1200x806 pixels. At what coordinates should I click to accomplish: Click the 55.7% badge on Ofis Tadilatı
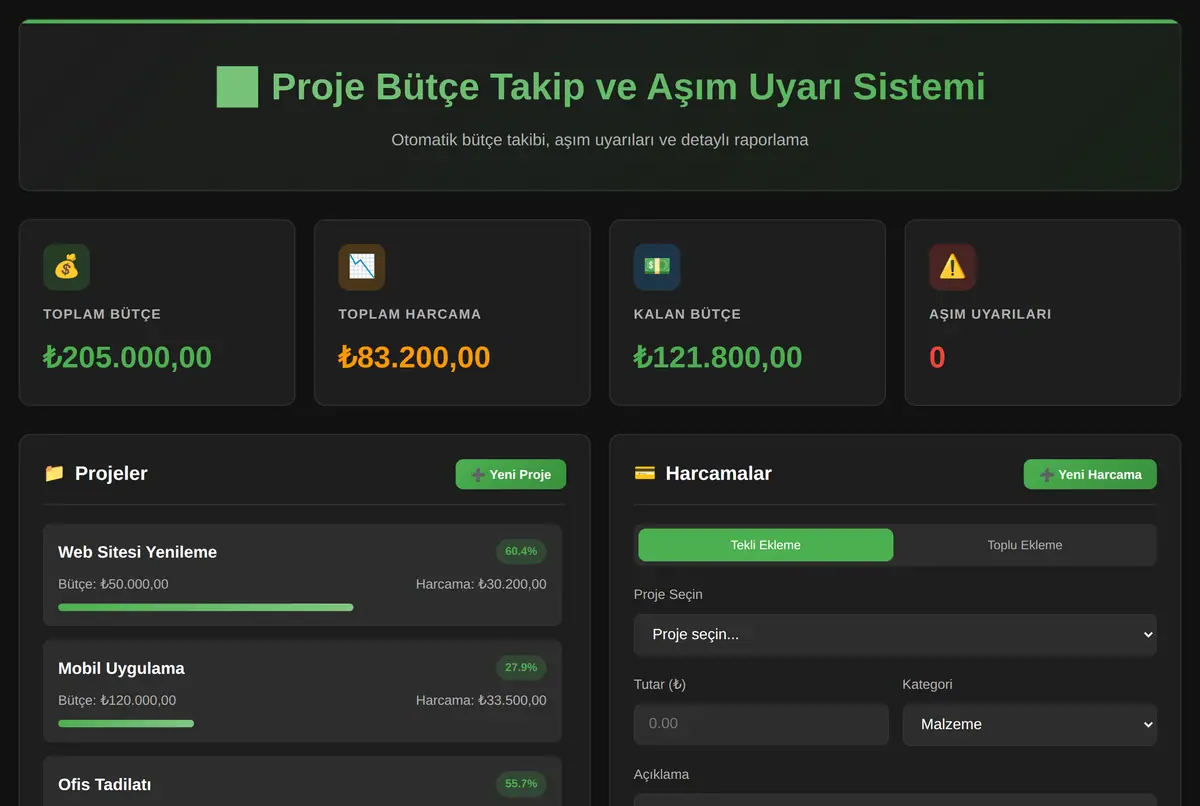click(x=521, y=783)
